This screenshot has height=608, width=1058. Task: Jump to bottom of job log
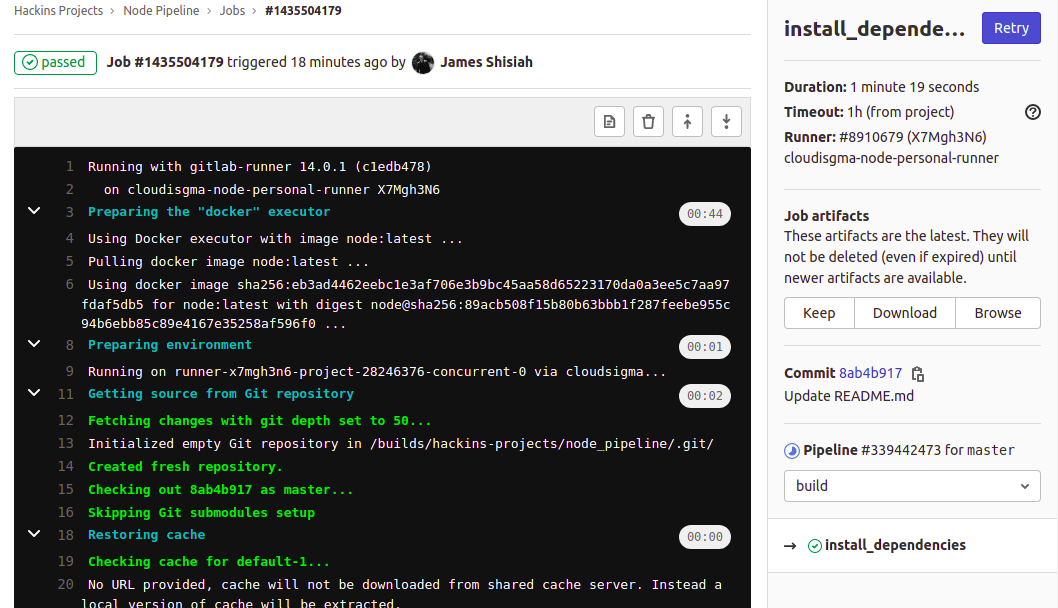pyautogui.click(x=727, y=121)
